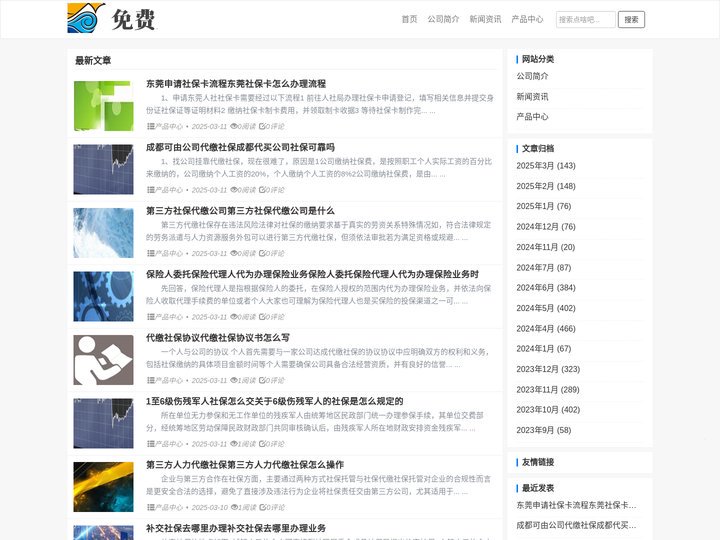Click category list icon under 代缴社保协议 article

pos(150,380)
